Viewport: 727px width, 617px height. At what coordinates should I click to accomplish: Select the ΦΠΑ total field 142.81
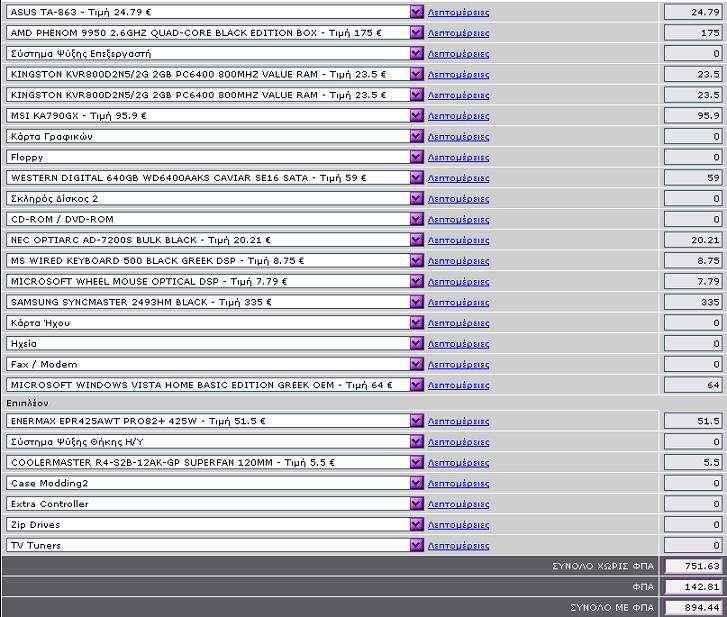(693, 587)
